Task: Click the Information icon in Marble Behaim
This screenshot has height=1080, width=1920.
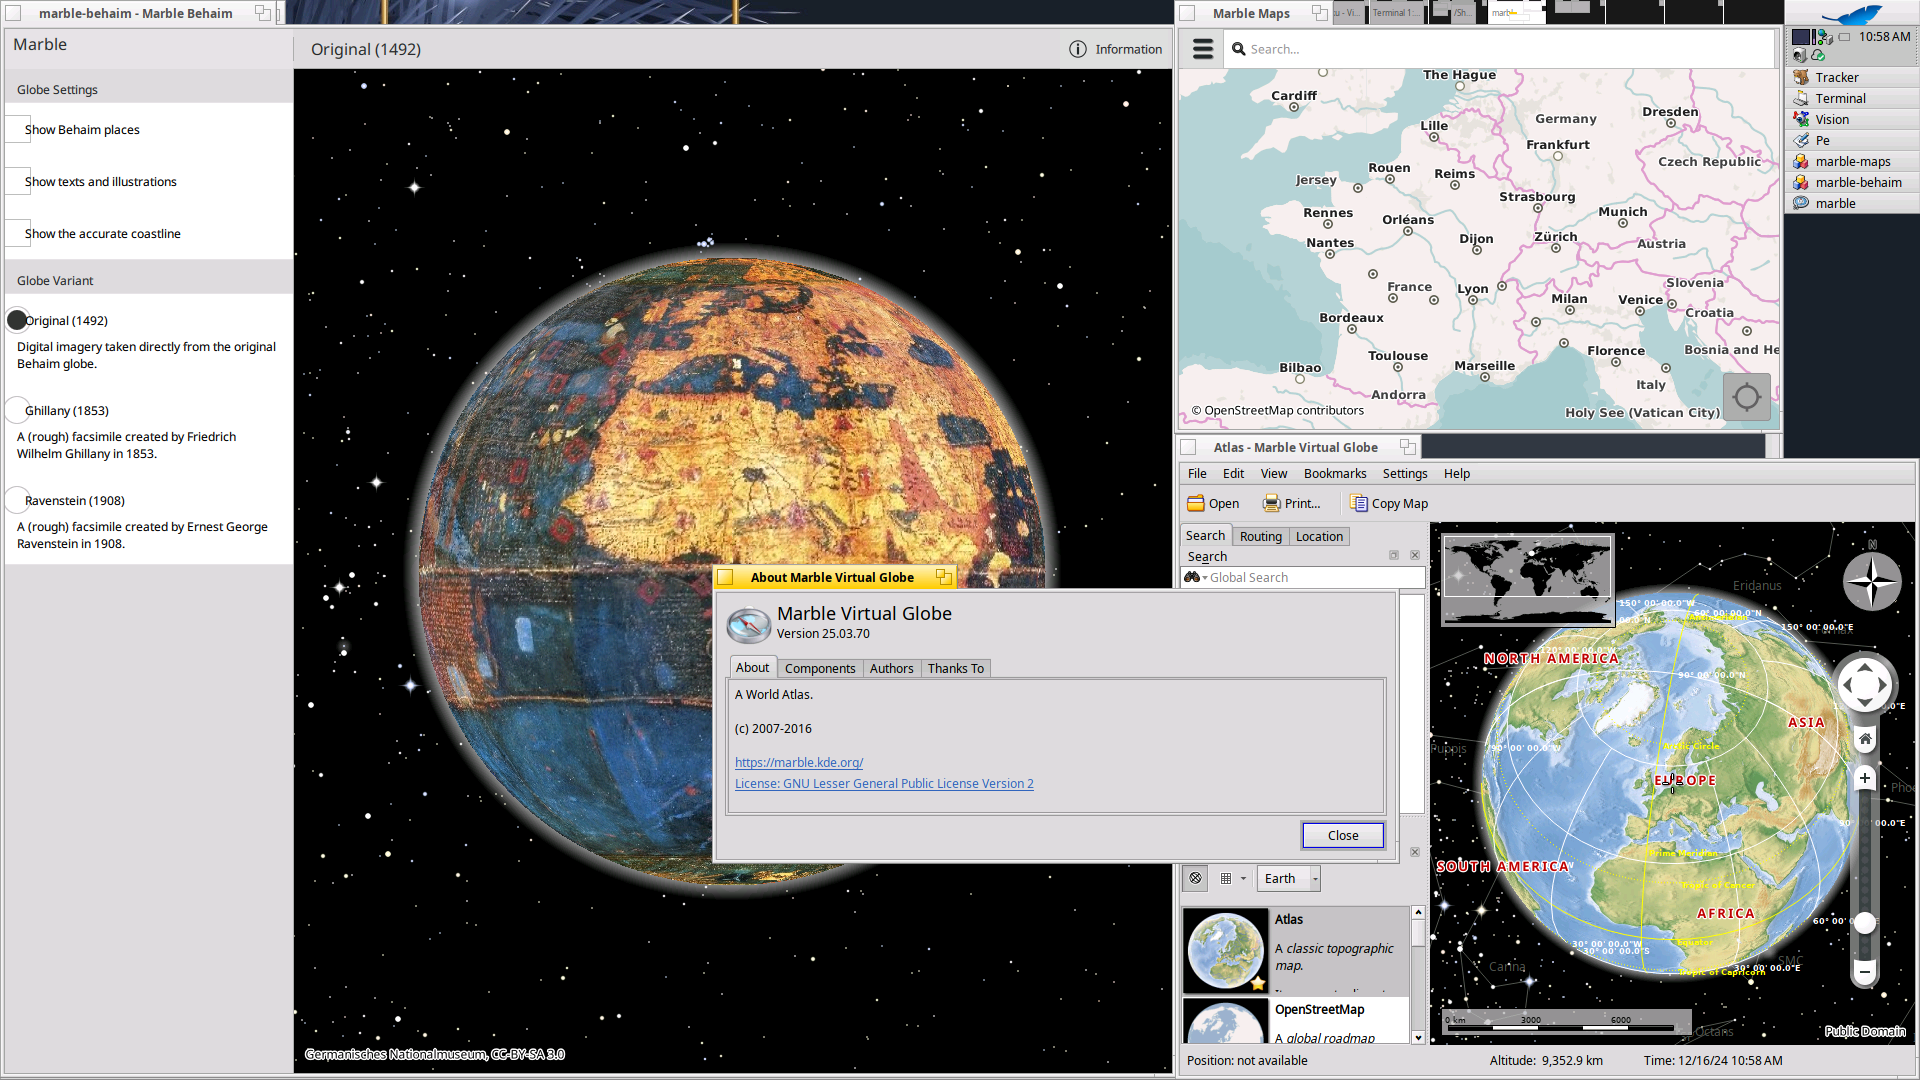Action: coord(1077,49)
